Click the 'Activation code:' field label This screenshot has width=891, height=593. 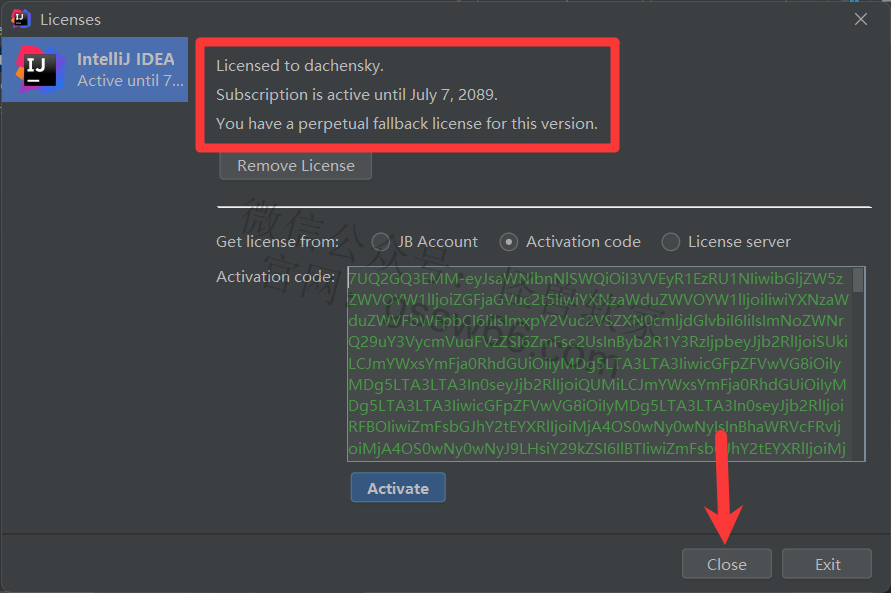tap(275, 277)
